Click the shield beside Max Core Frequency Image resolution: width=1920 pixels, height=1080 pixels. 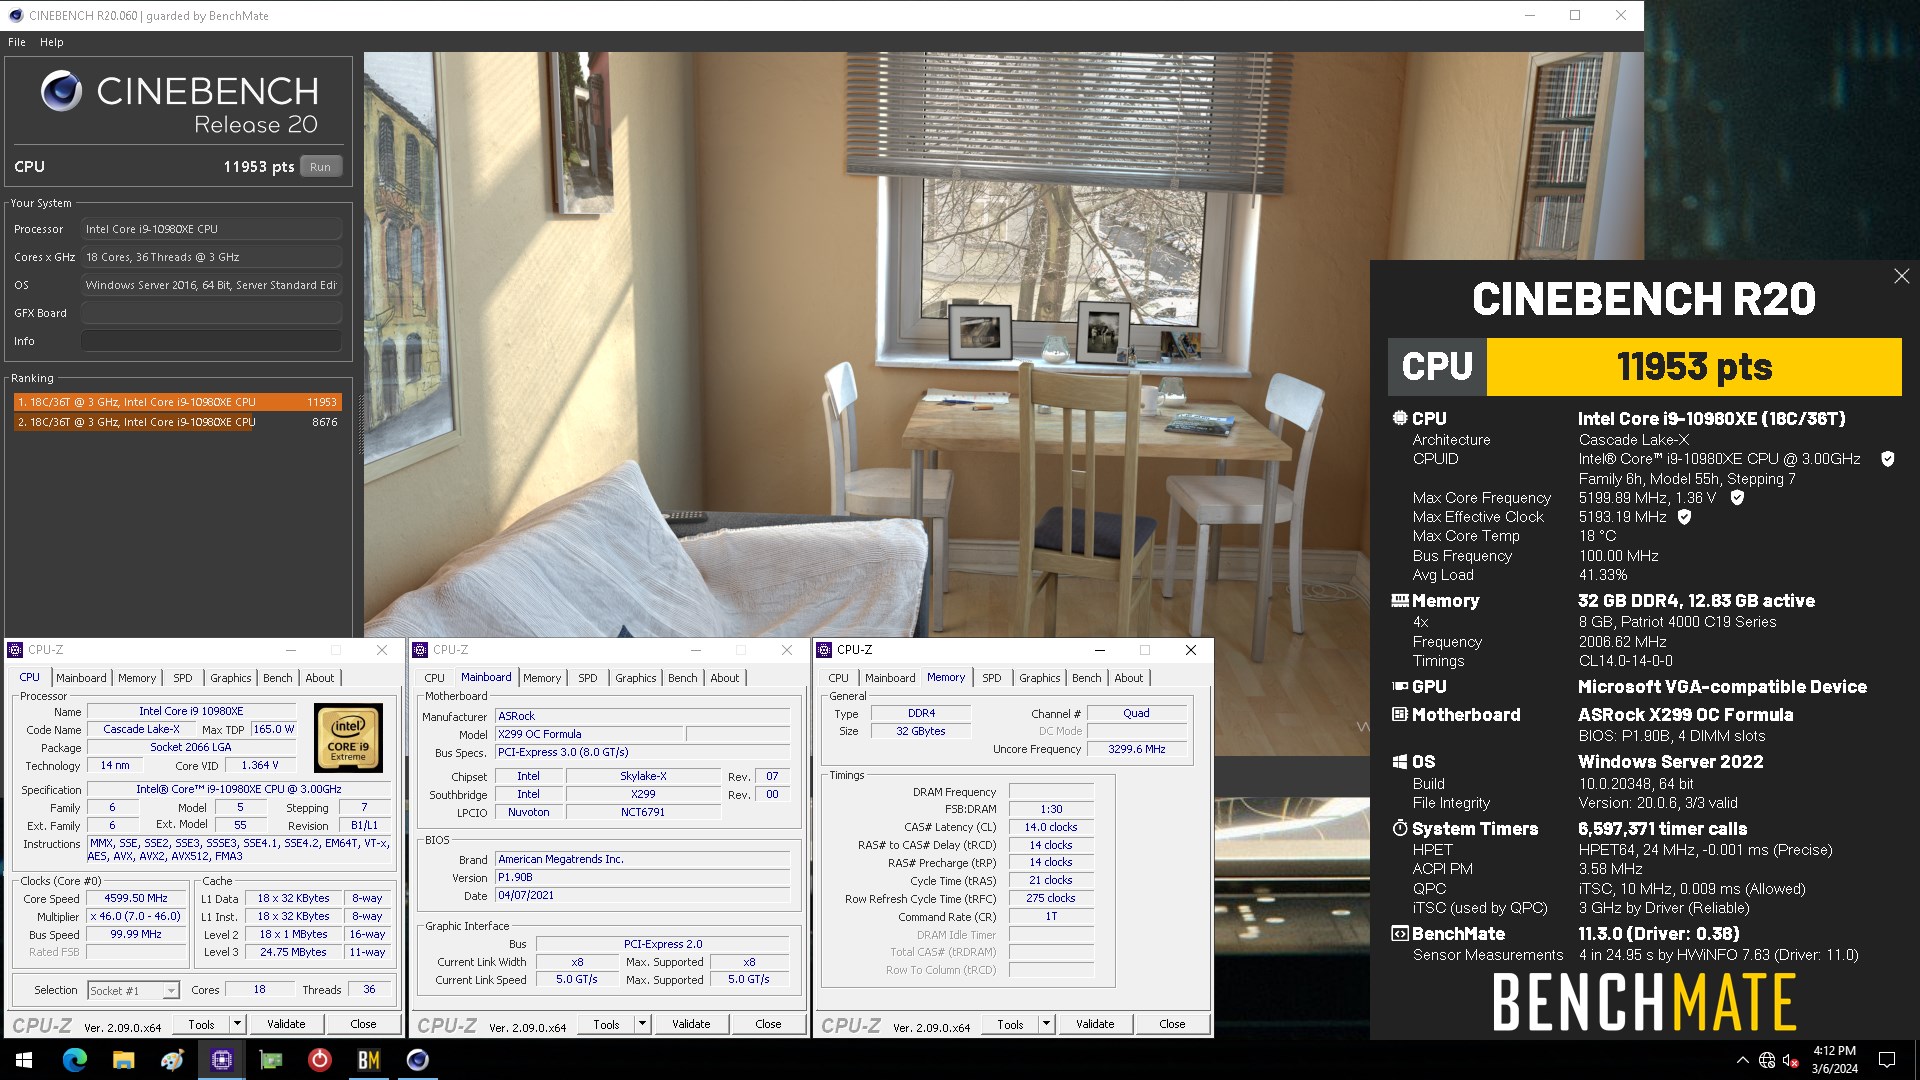tap(1737, 497)
